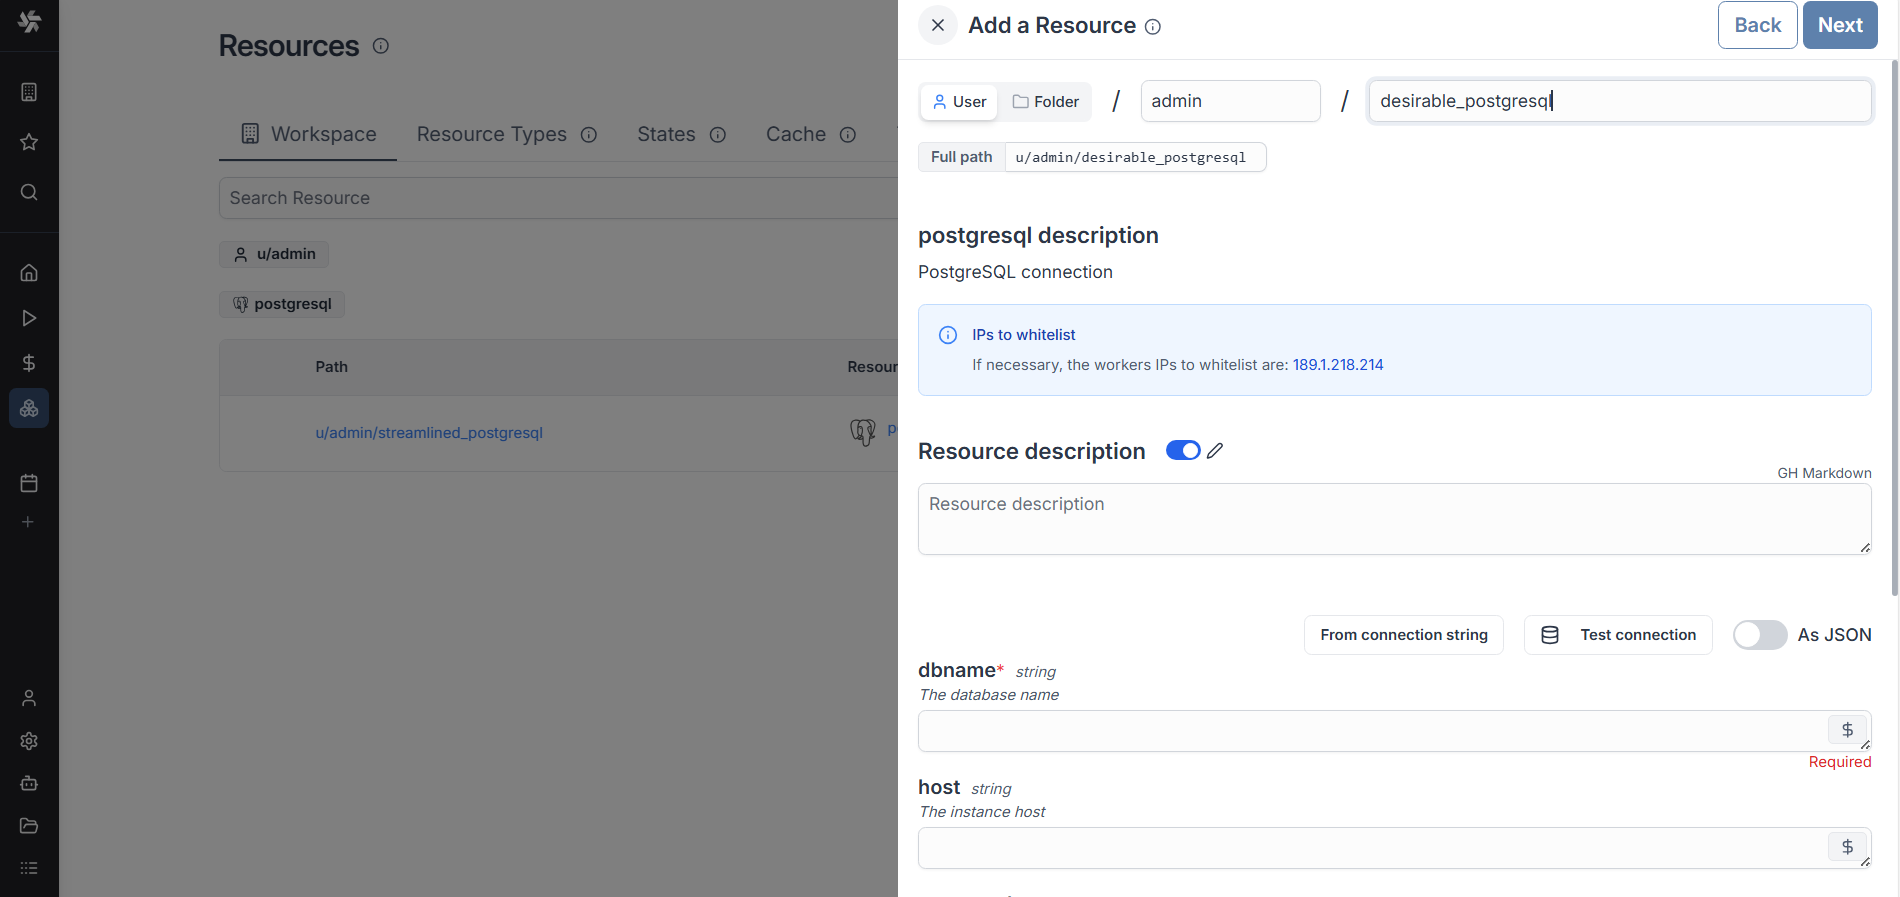Filter by the u/admin owner chip
Screen dimensions: 1900x897
(274, 254)
